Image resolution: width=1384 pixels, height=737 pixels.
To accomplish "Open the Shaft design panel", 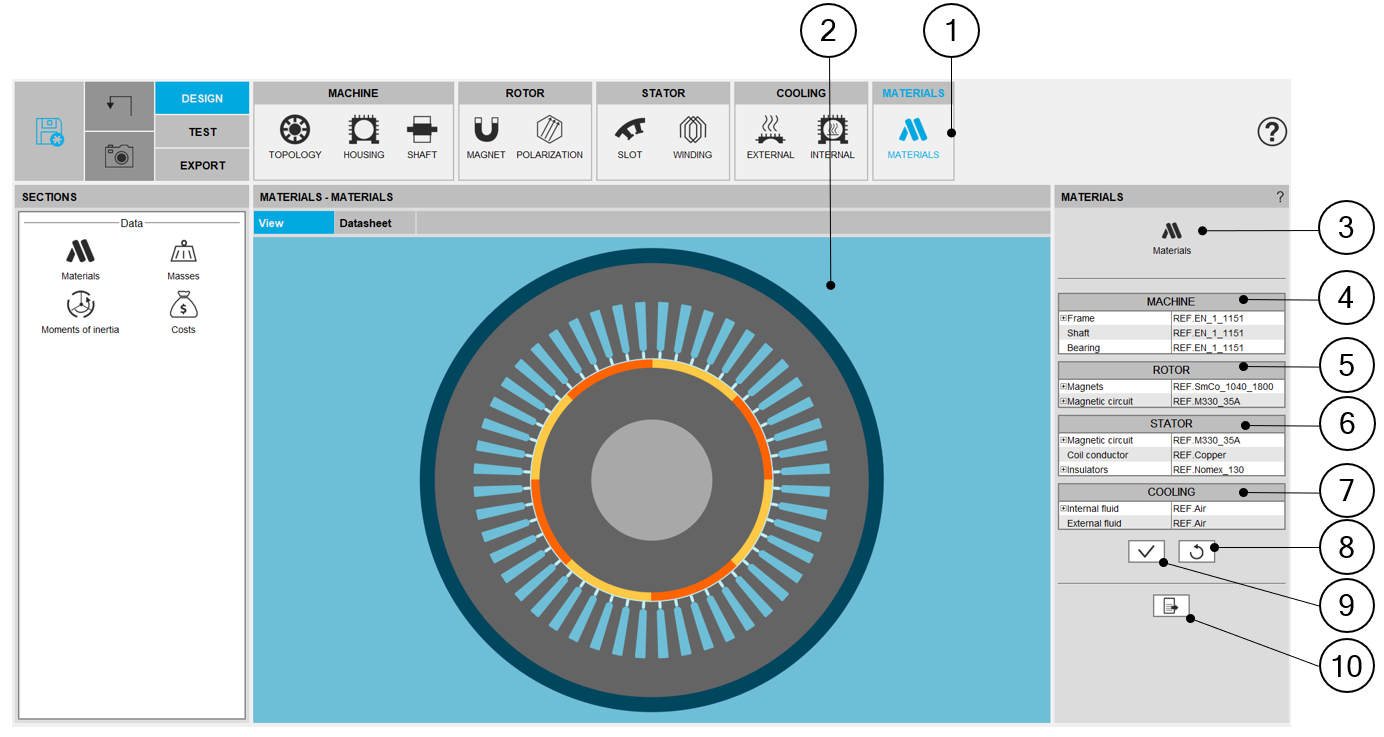I will (422, 130).
